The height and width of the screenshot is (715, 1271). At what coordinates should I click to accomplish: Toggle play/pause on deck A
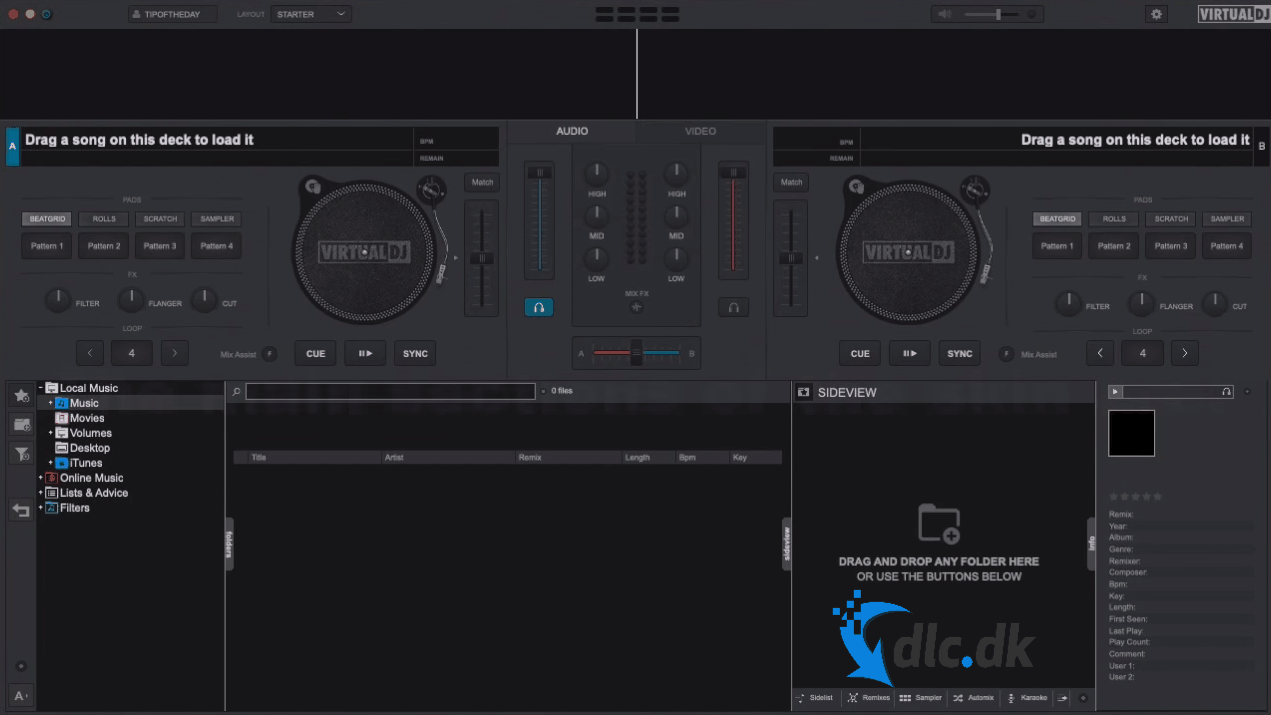click(365, 353)
